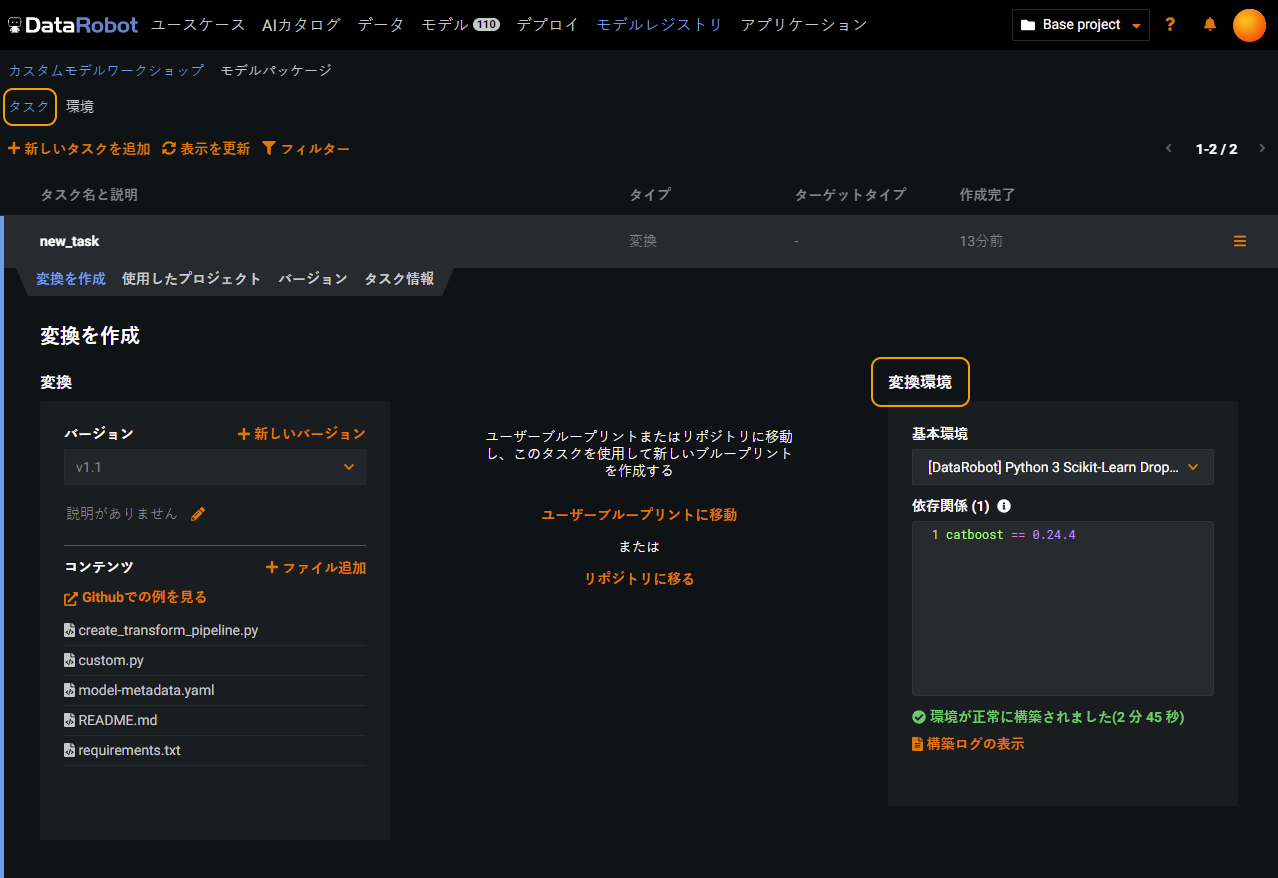This screenshot has width=1278, height=878.
Task: Open the help question mark icon
Action: pyautogui.click(x=1170, y=25)
